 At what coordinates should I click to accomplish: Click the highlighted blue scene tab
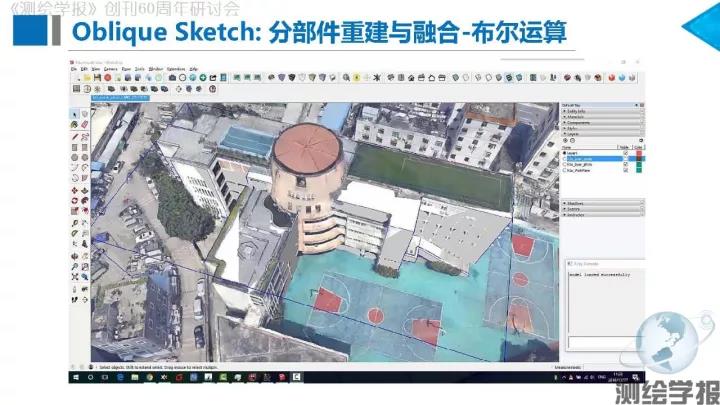click(x=120, y=98)
